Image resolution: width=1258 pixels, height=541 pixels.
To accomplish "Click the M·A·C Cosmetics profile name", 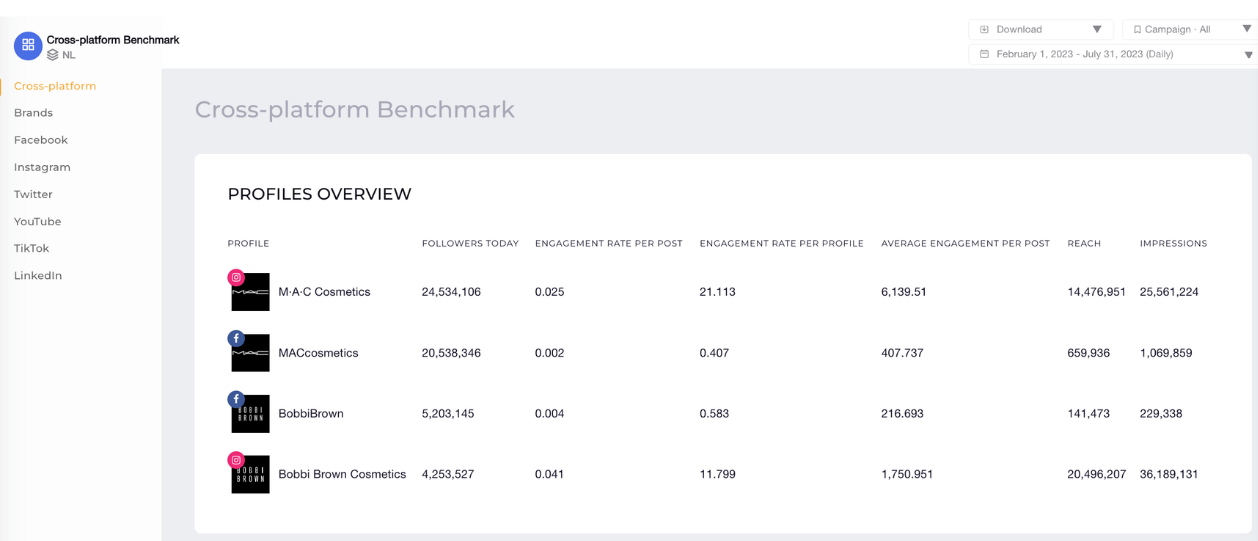I will click(x=324, y=292).
